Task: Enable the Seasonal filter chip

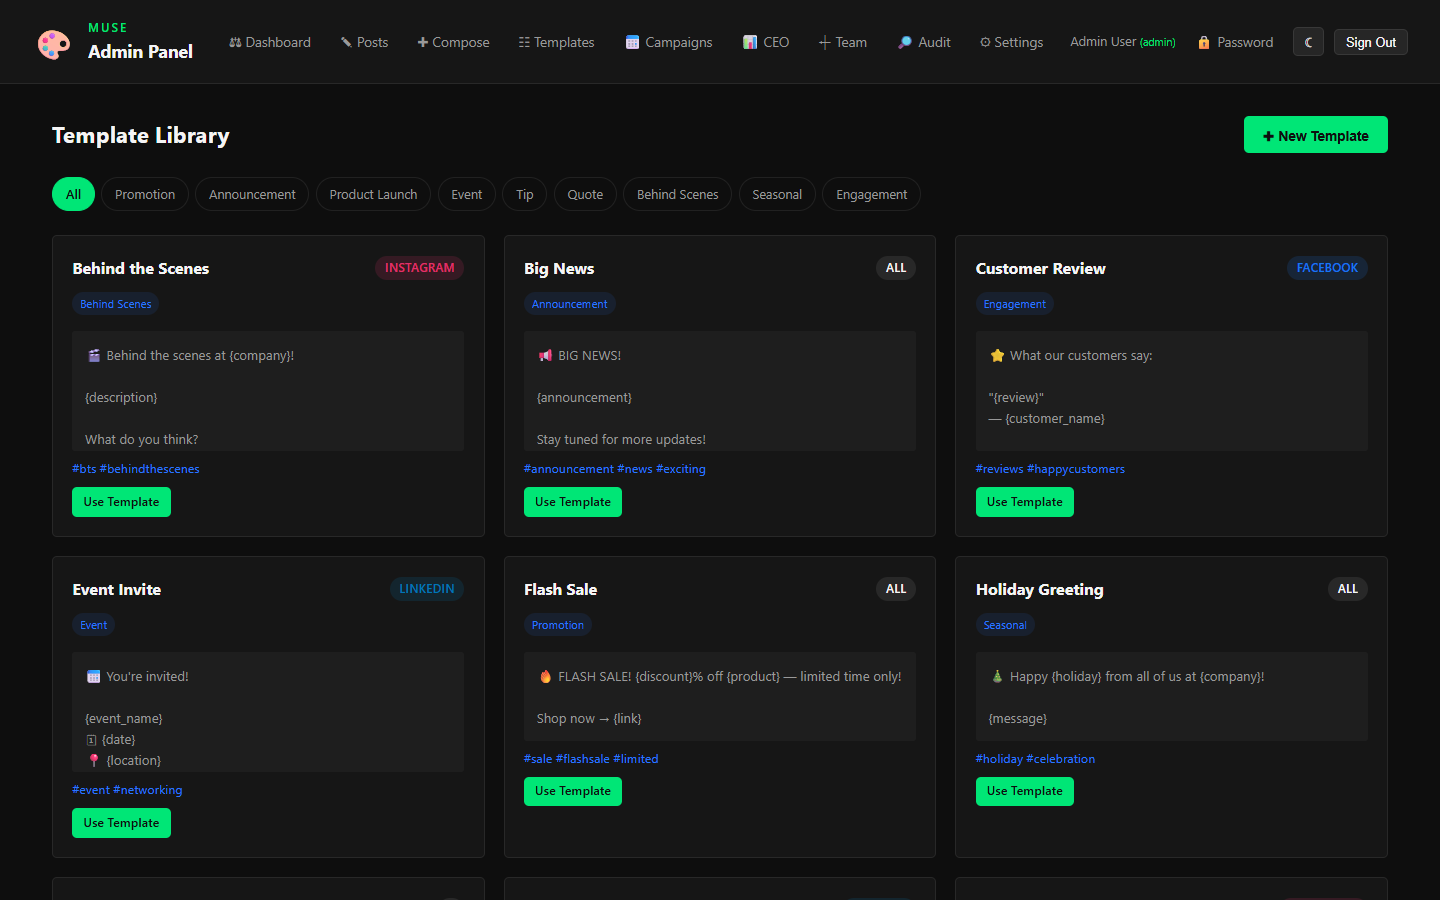Action: [777, 194]
